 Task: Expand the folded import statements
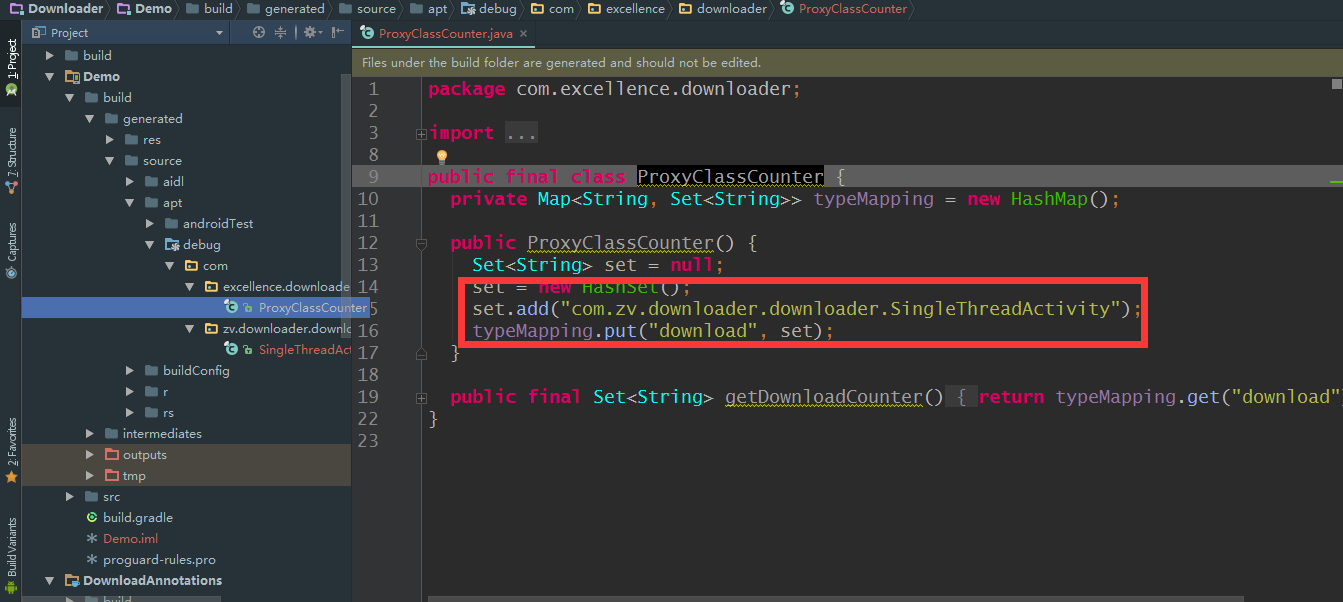tap(421, 133)
